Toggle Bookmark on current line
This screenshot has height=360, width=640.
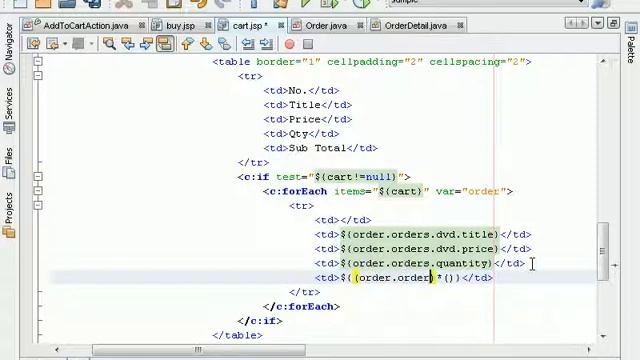click(224, 44)
